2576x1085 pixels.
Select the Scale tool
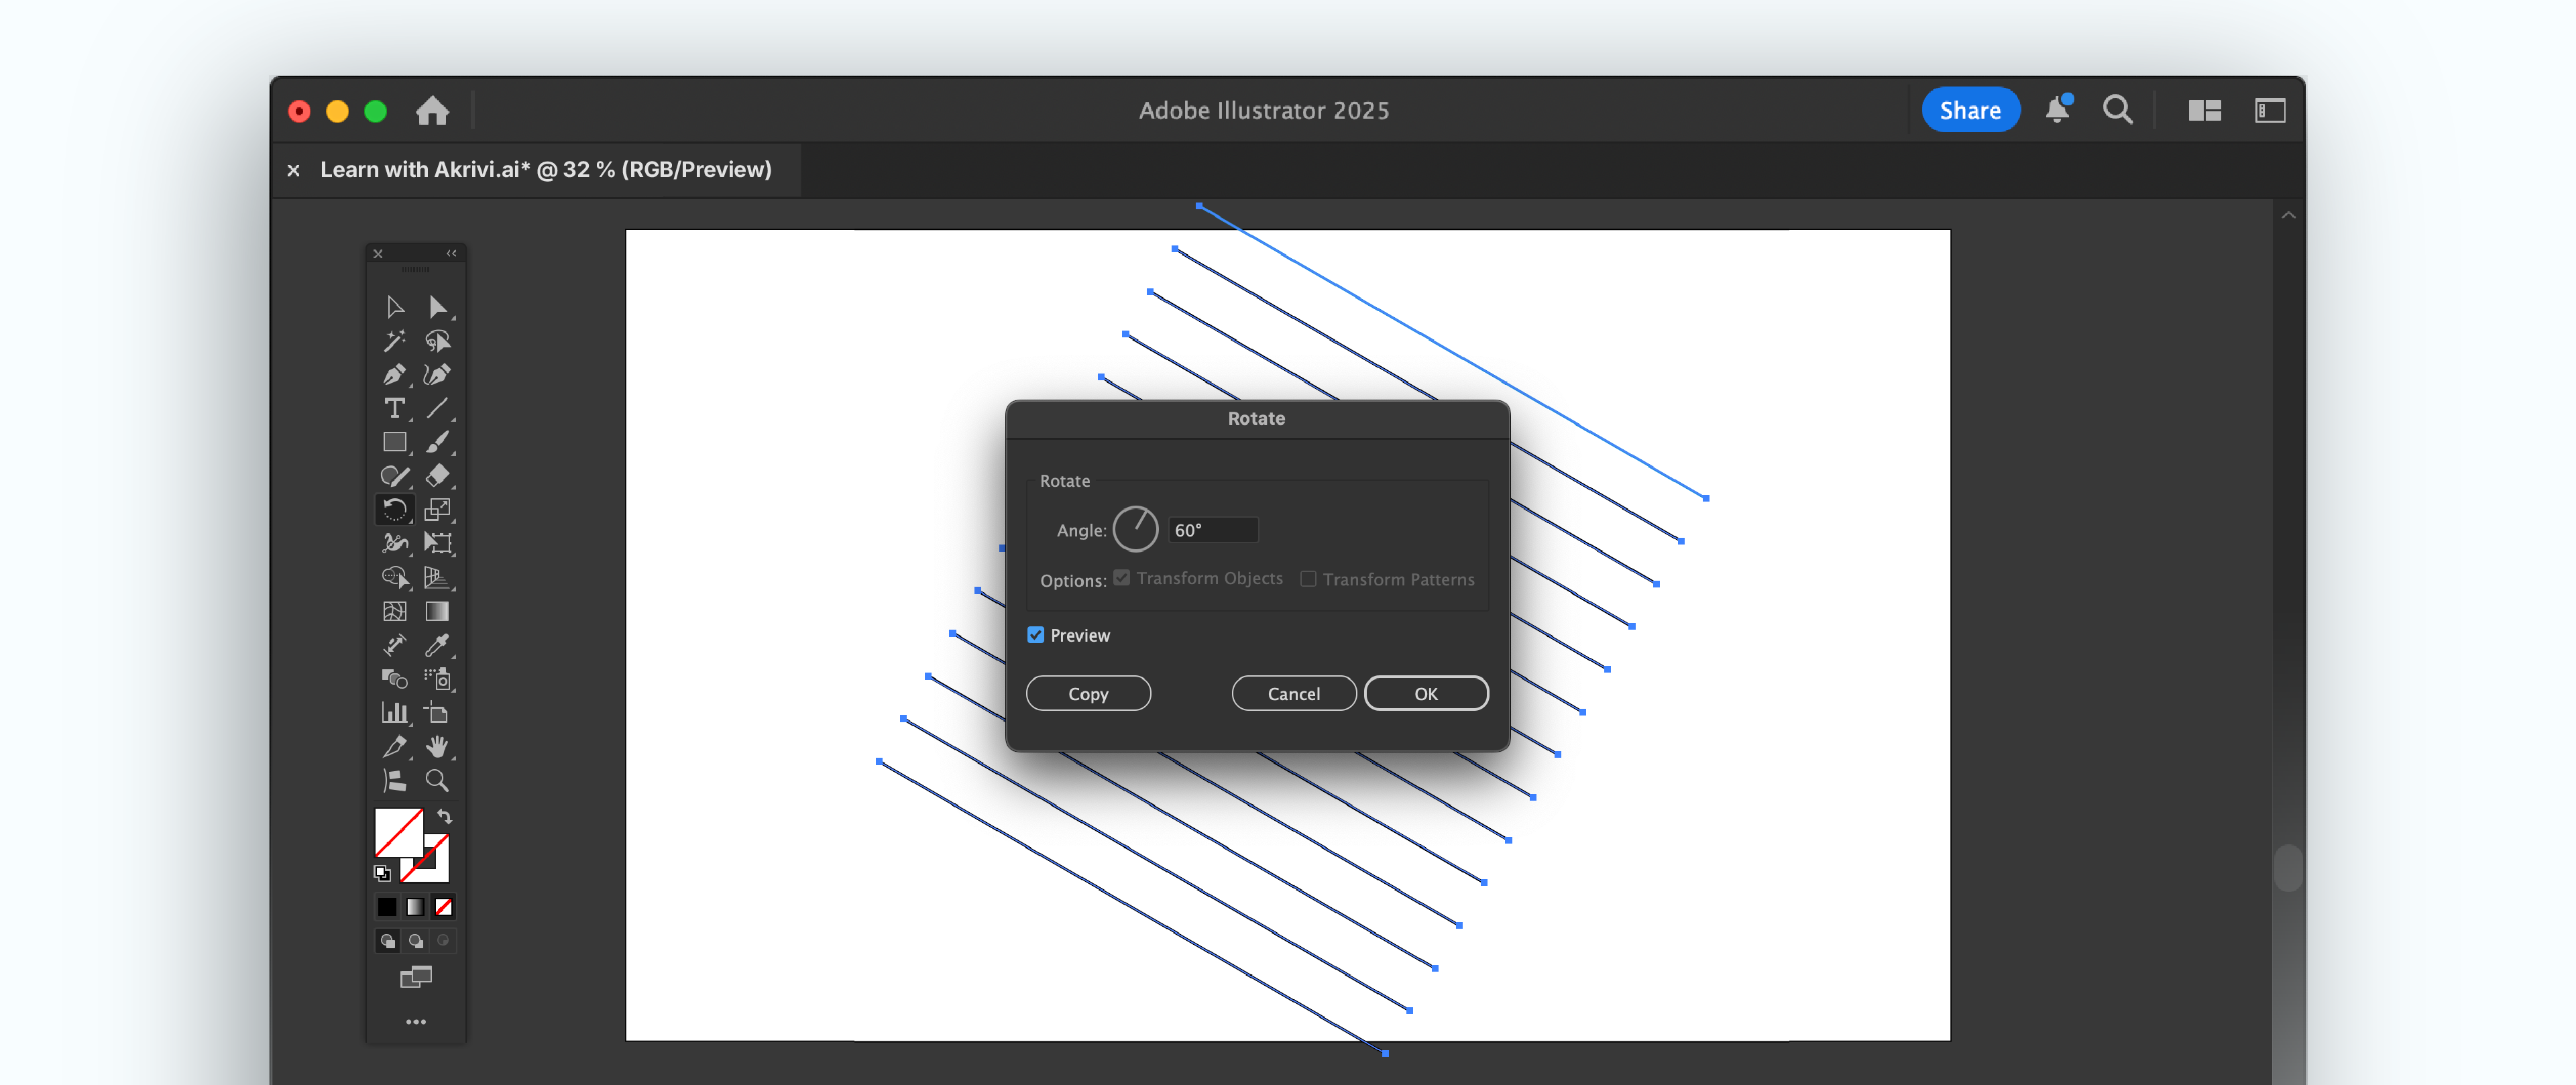437,510
